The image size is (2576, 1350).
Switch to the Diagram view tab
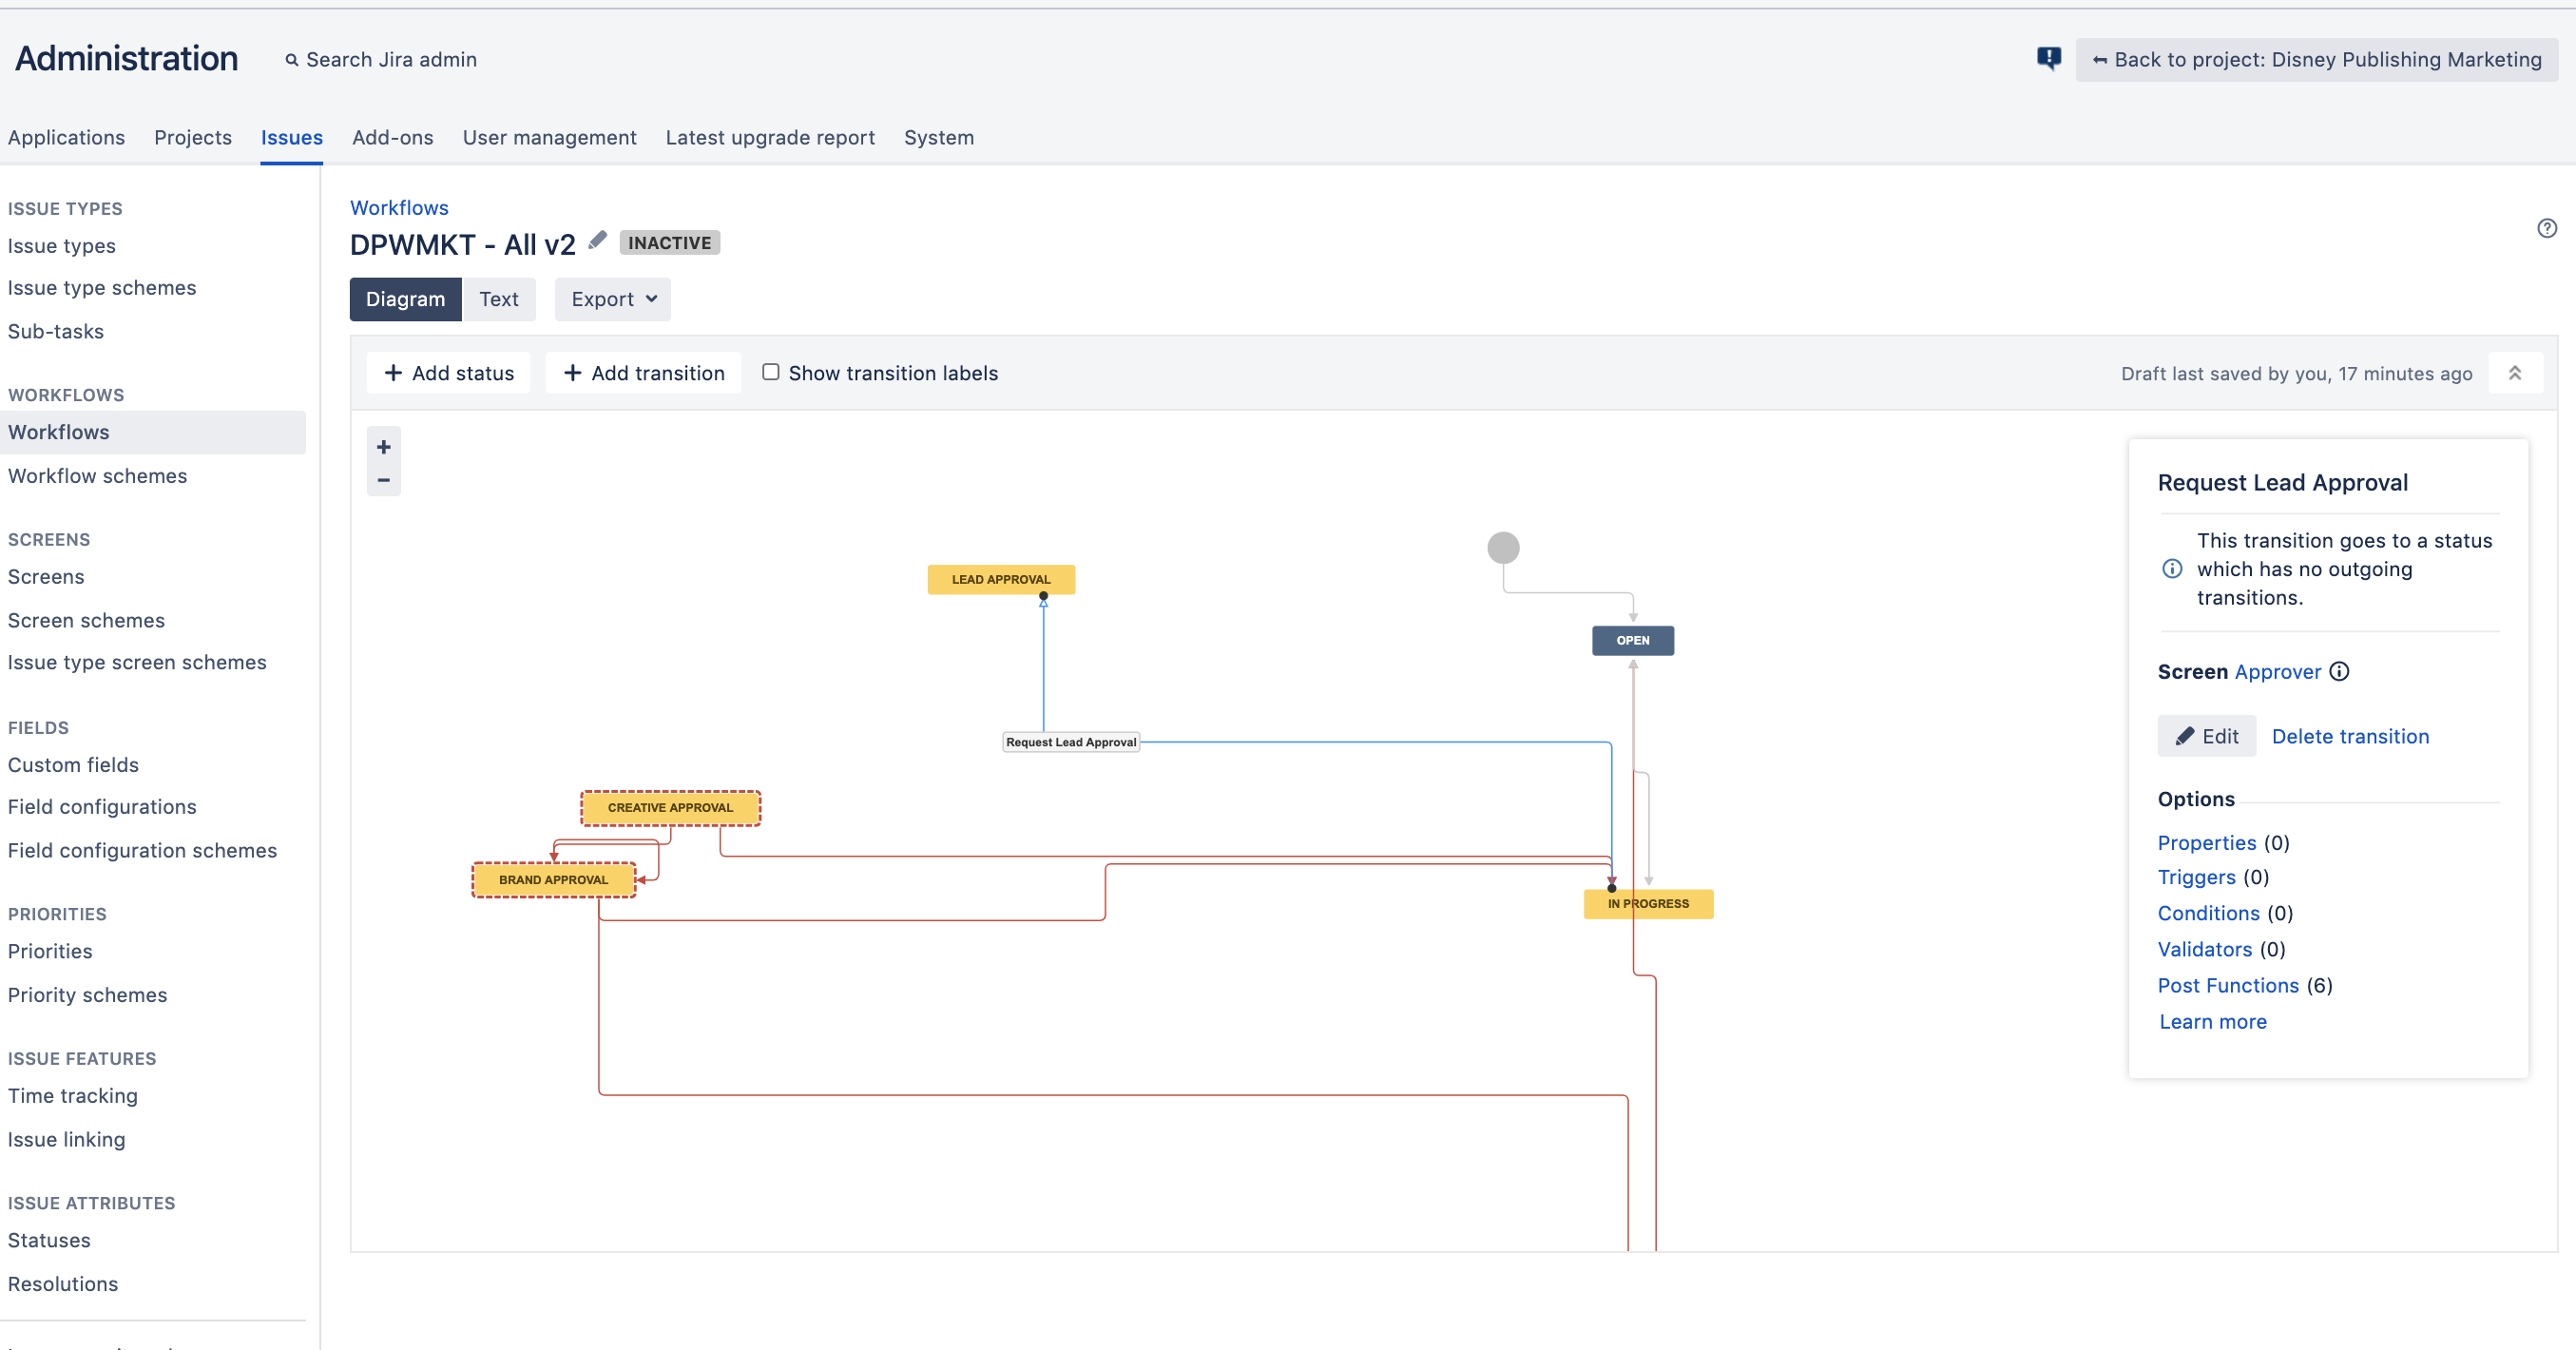(x=405, y=299)
